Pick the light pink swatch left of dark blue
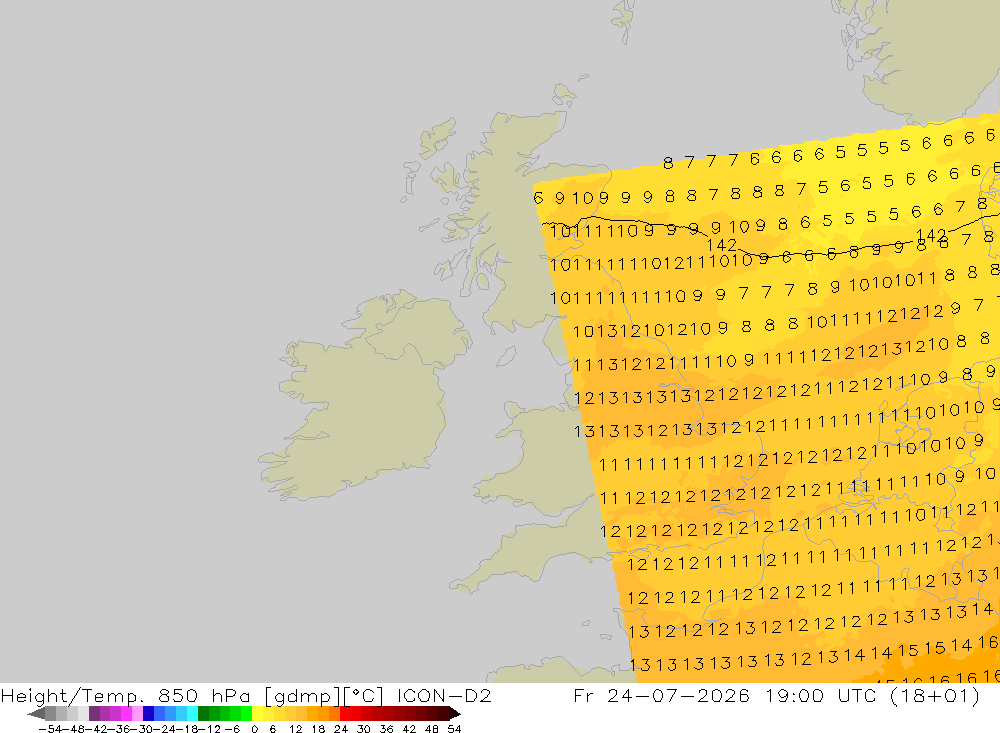Viewport: 1000px width, 733px height. pos(137,713)
